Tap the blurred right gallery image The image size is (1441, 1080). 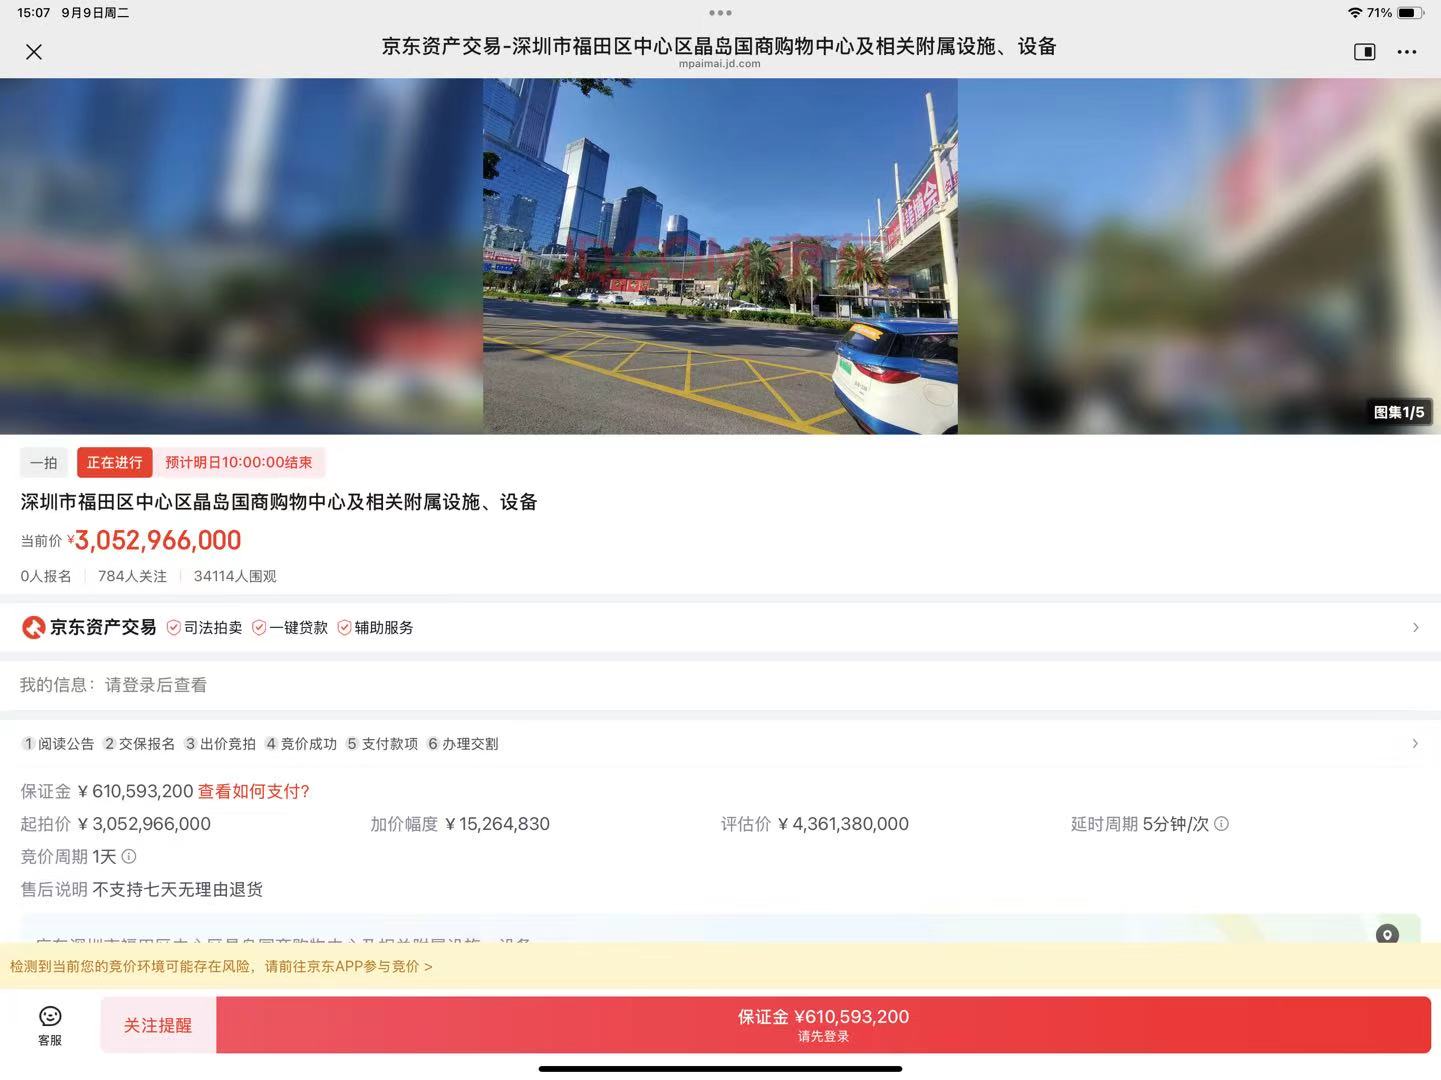[x=1199, y=256]
